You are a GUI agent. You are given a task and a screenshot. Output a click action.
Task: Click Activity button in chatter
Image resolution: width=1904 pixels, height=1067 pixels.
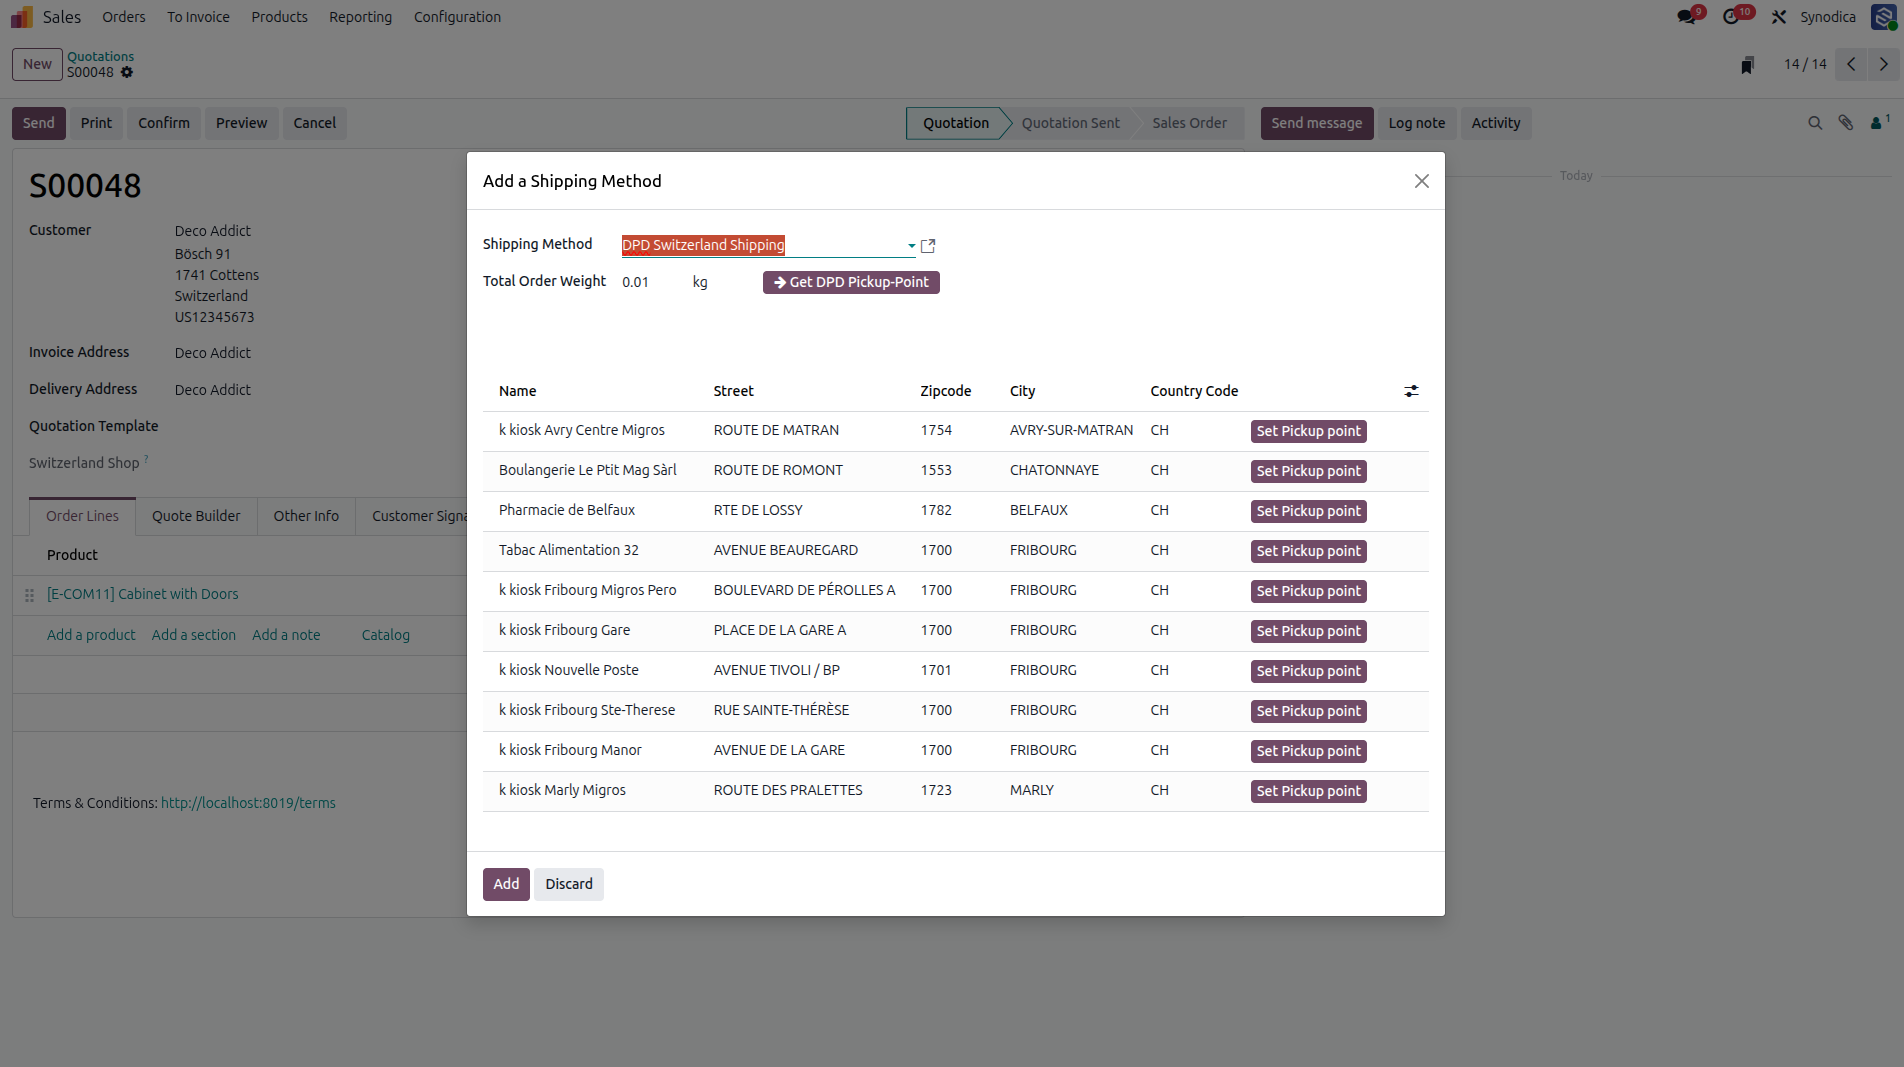tap(1495, 123)
